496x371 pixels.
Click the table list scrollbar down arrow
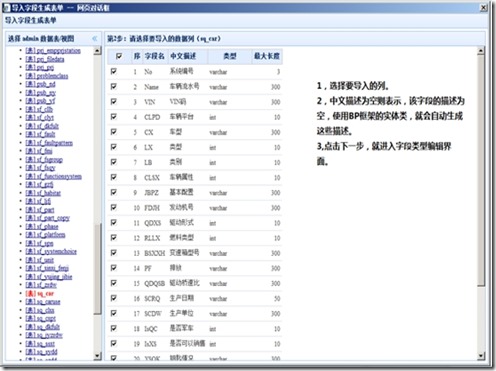tap(97, 356)
